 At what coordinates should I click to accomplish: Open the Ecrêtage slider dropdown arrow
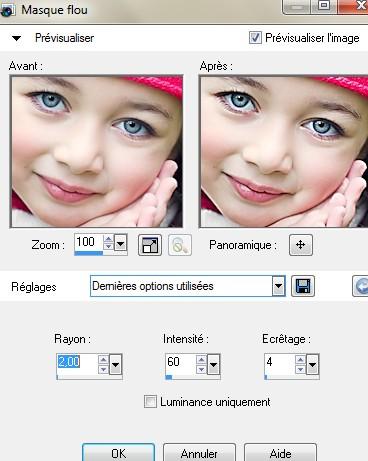(x=312, y=364)
